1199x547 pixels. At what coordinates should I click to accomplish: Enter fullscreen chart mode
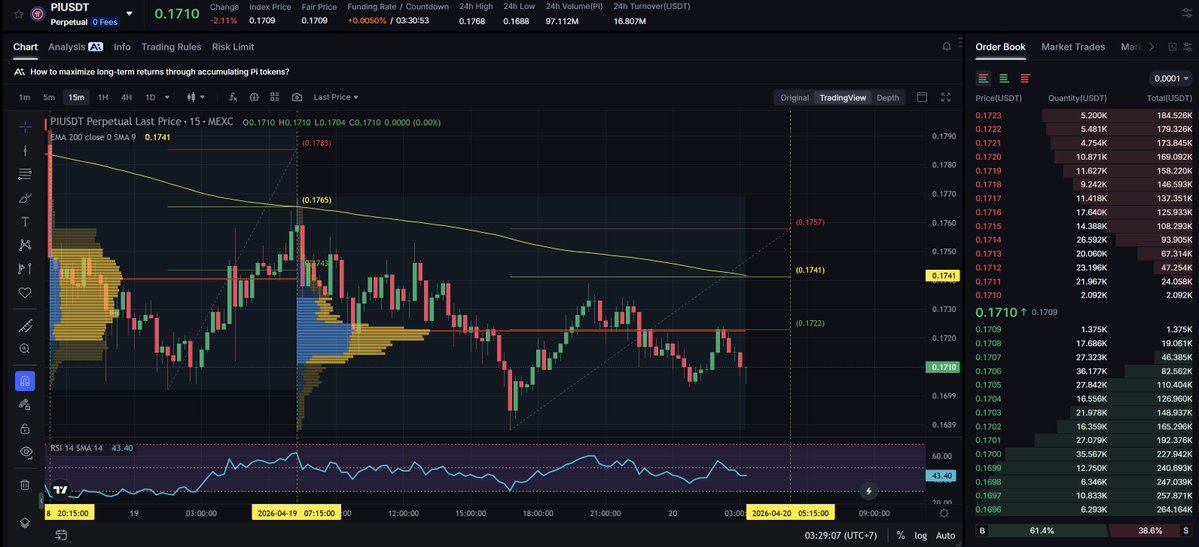(946, 97)
